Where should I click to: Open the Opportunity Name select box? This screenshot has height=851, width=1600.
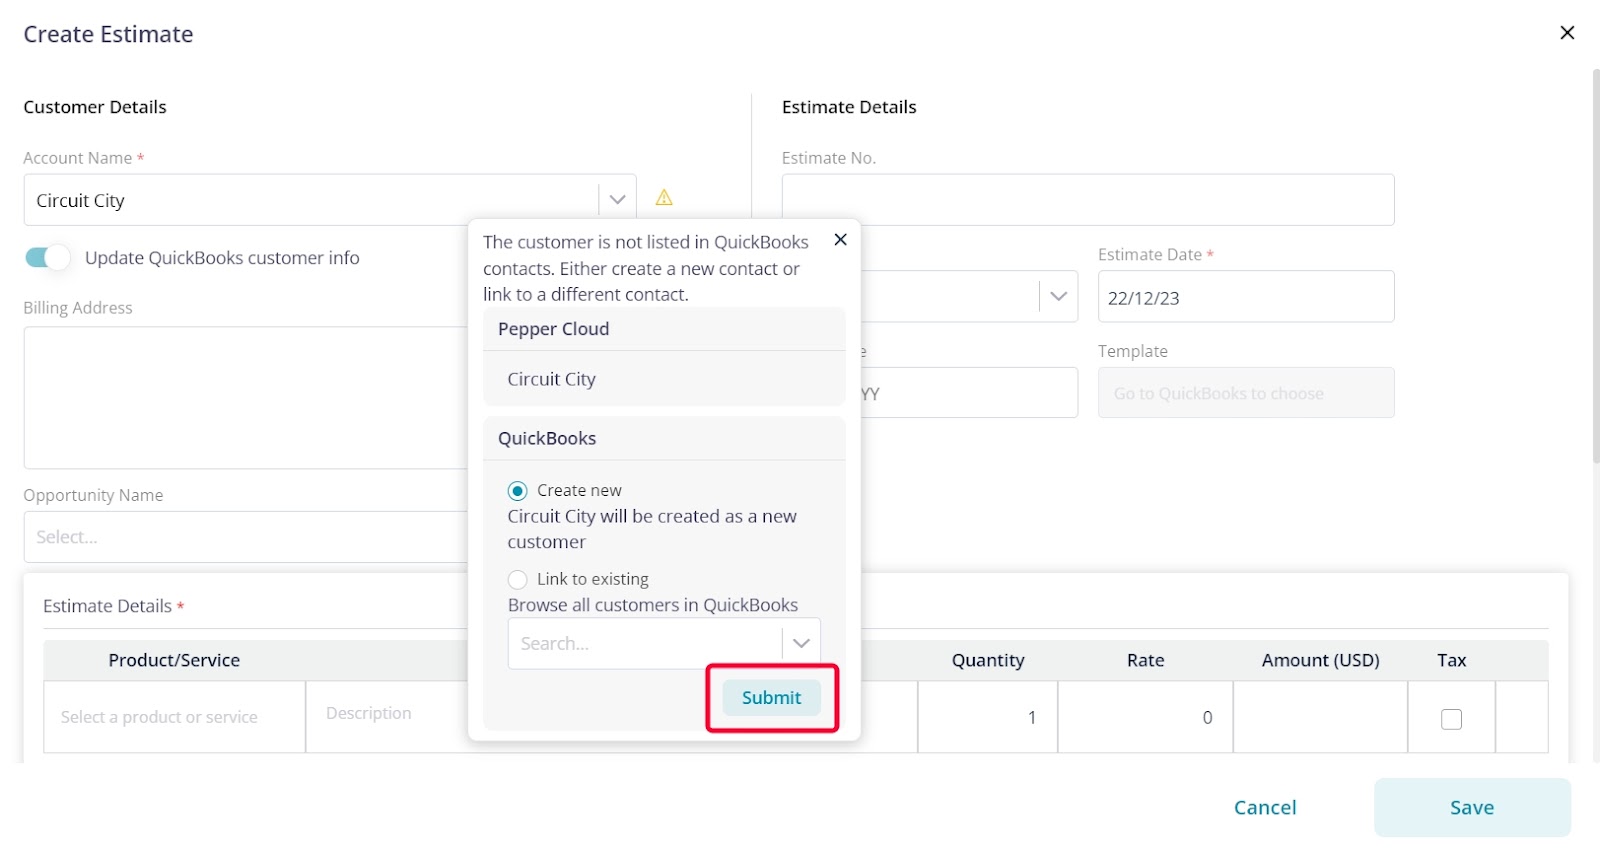(x=246, y=537)
